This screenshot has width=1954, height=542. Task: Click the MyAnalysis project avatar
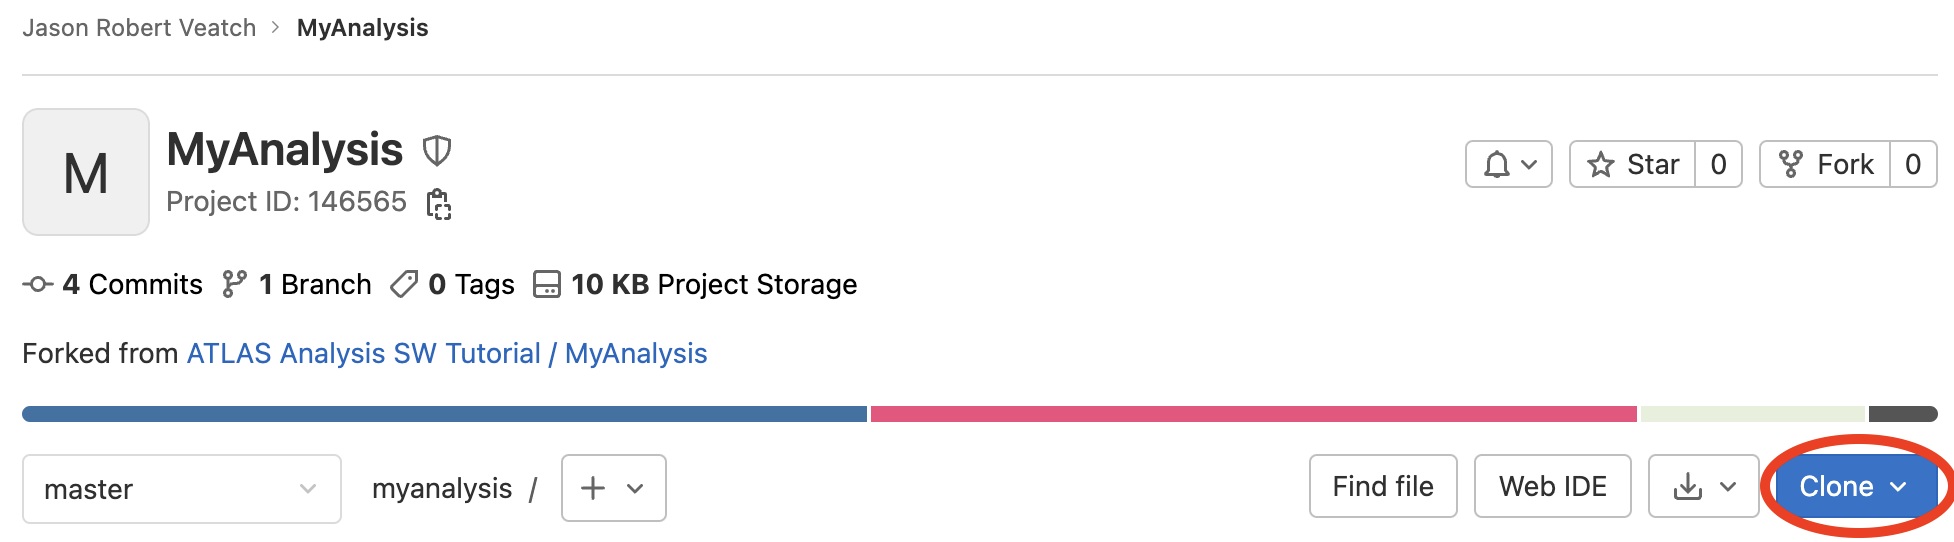point(86,172)
